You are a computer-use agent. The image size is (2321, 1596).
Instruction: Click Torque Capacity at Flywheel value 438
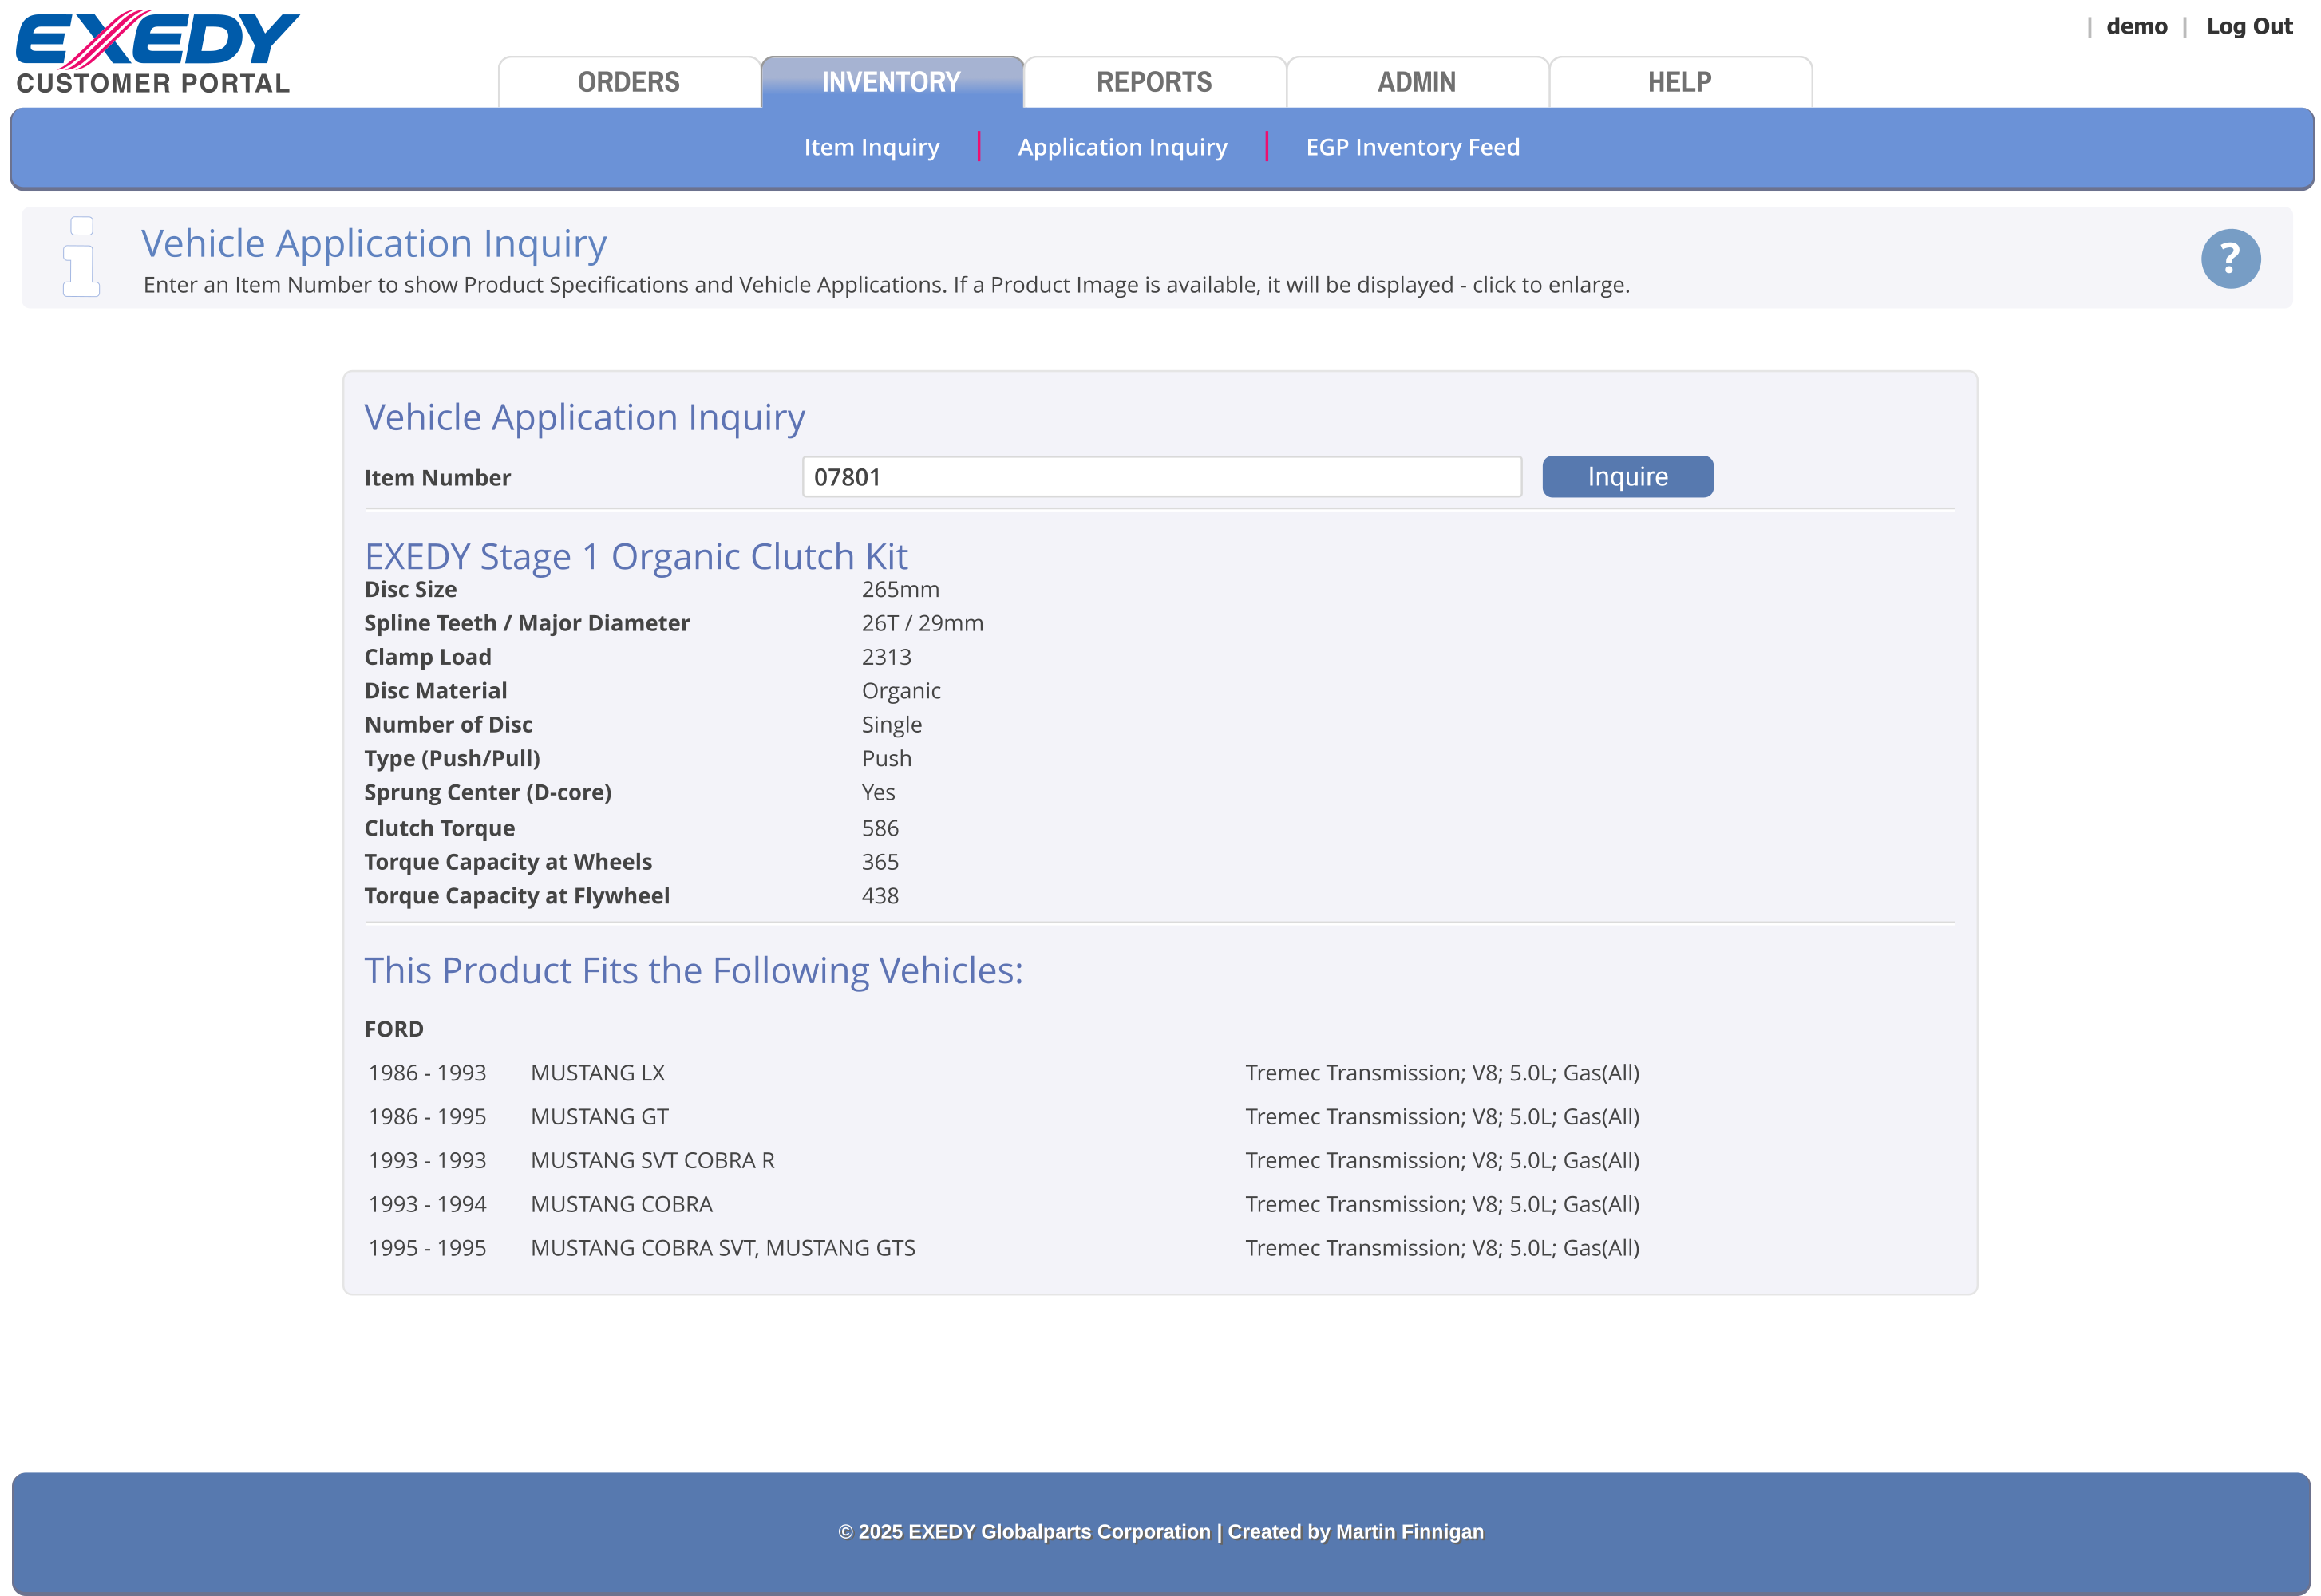(x=880, y=897)
